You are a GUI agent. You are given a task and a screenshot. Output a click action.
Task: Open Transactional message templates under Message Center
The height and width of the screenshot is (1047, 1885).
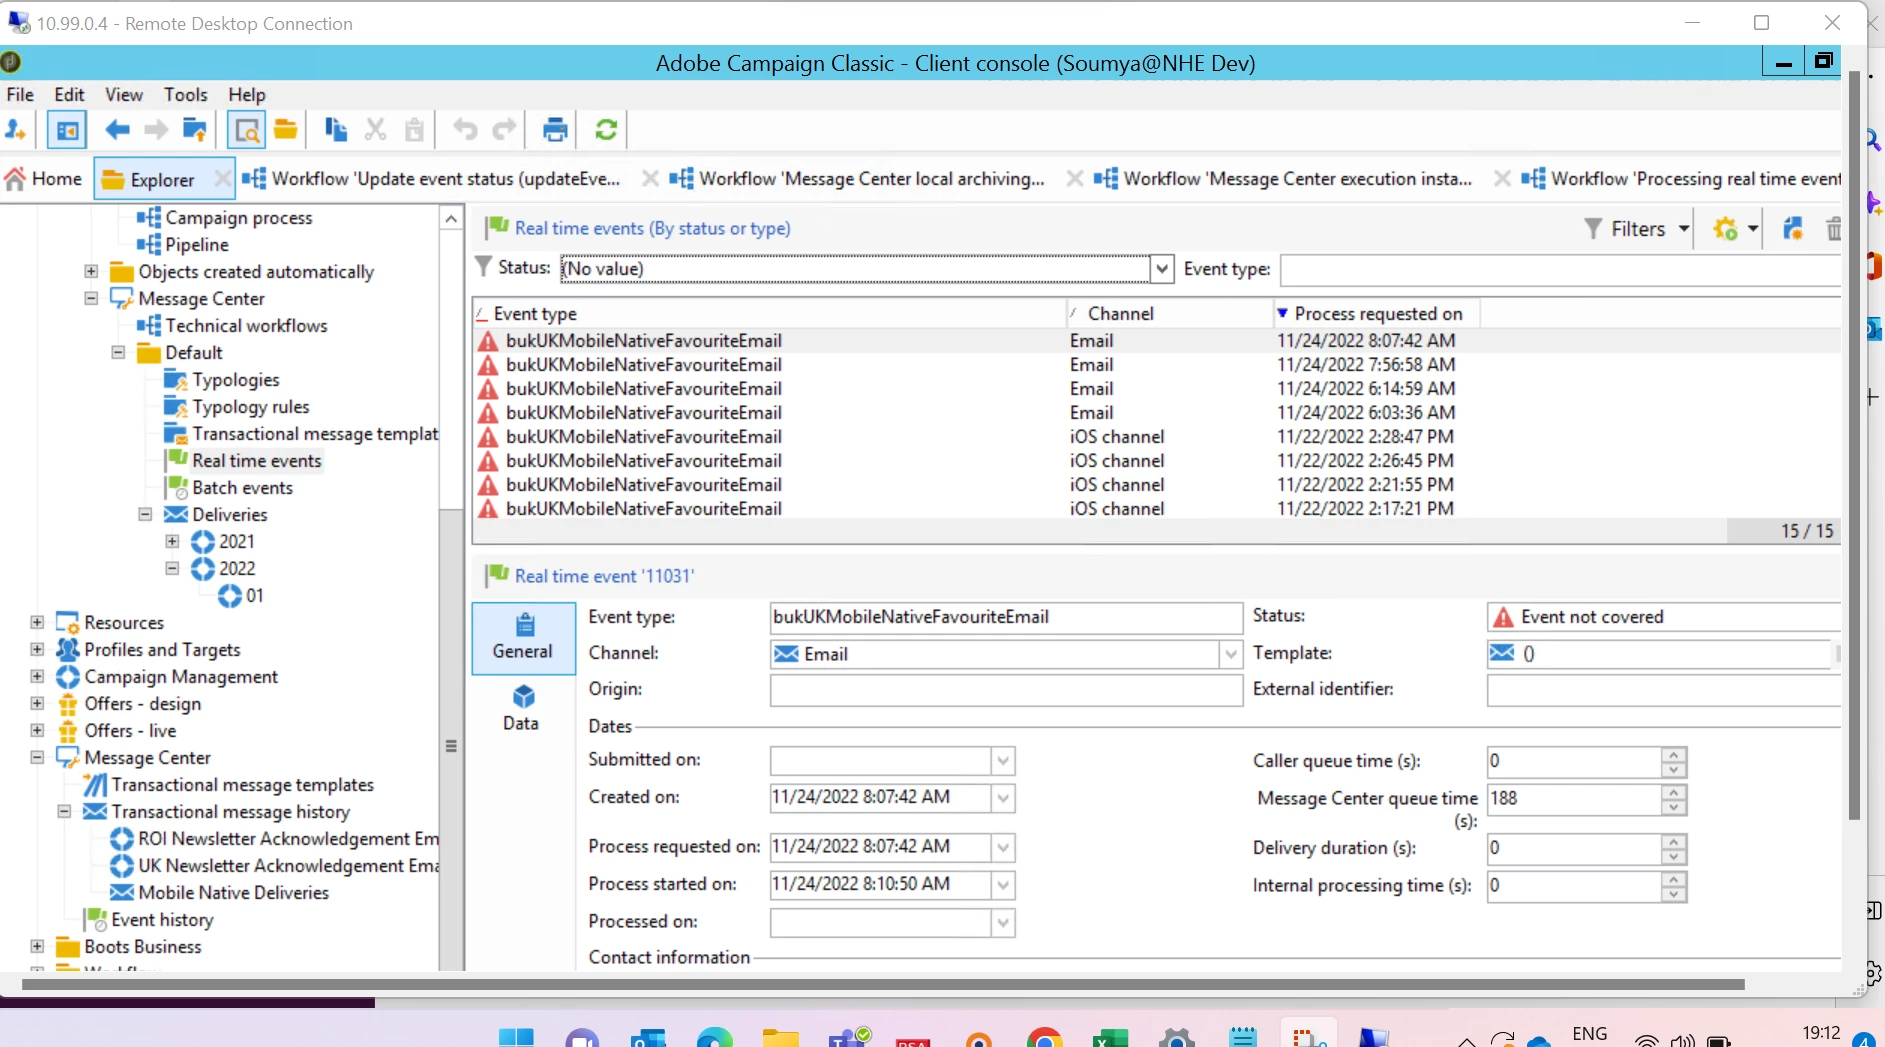pos(242,785)
